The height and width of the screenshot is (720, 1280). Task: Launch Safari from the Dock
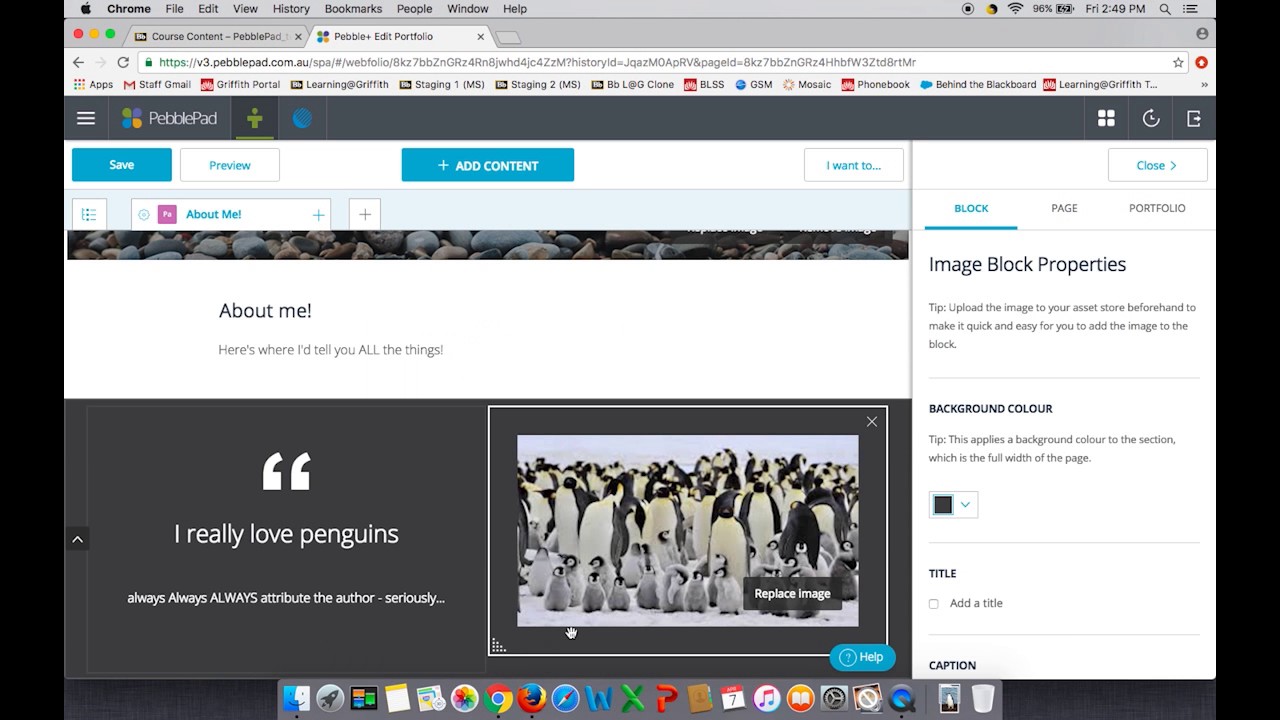coord(565,698)
